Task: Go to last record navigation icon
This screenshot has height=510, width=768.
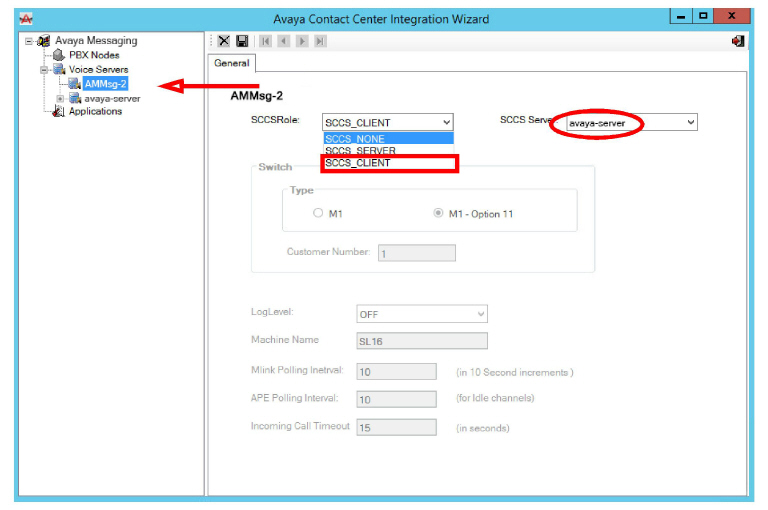Action: [x=320, y=41]
